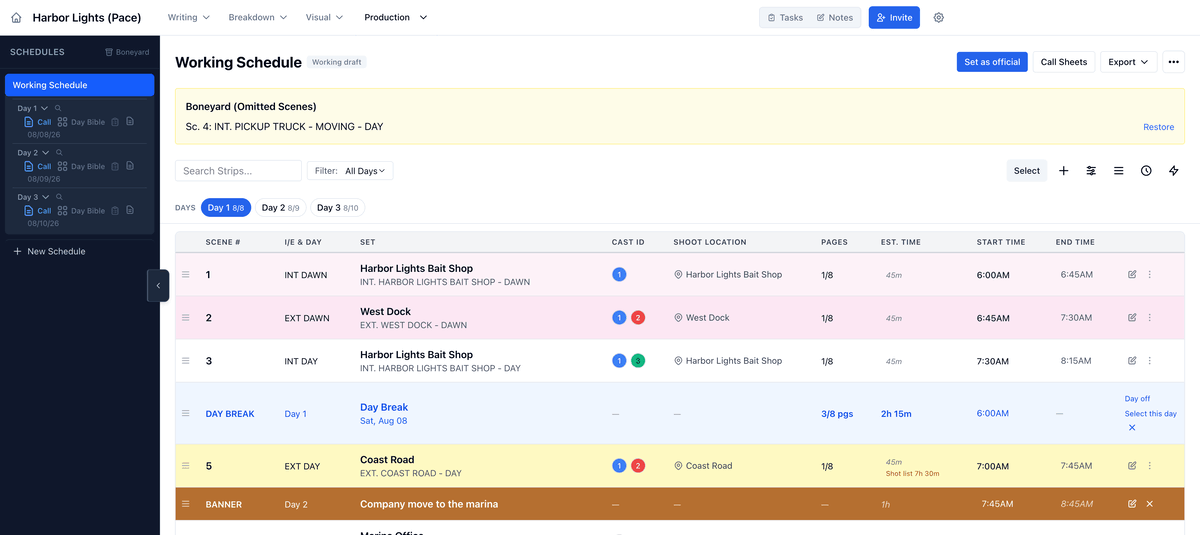Screen dimensions: 1200x535
Task: Expand Day 2 in sidebar
Action: coord(45,153)
